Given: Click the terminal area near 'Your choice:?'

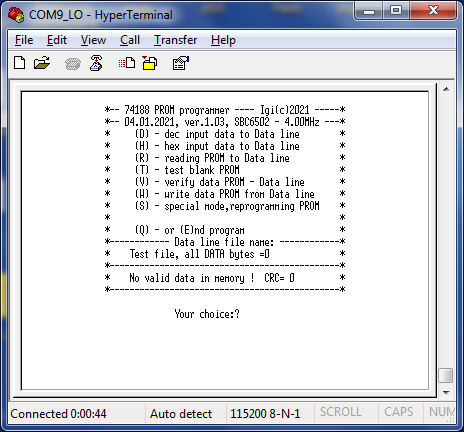Looking at the screenshot, I should (x=207, y=314).
